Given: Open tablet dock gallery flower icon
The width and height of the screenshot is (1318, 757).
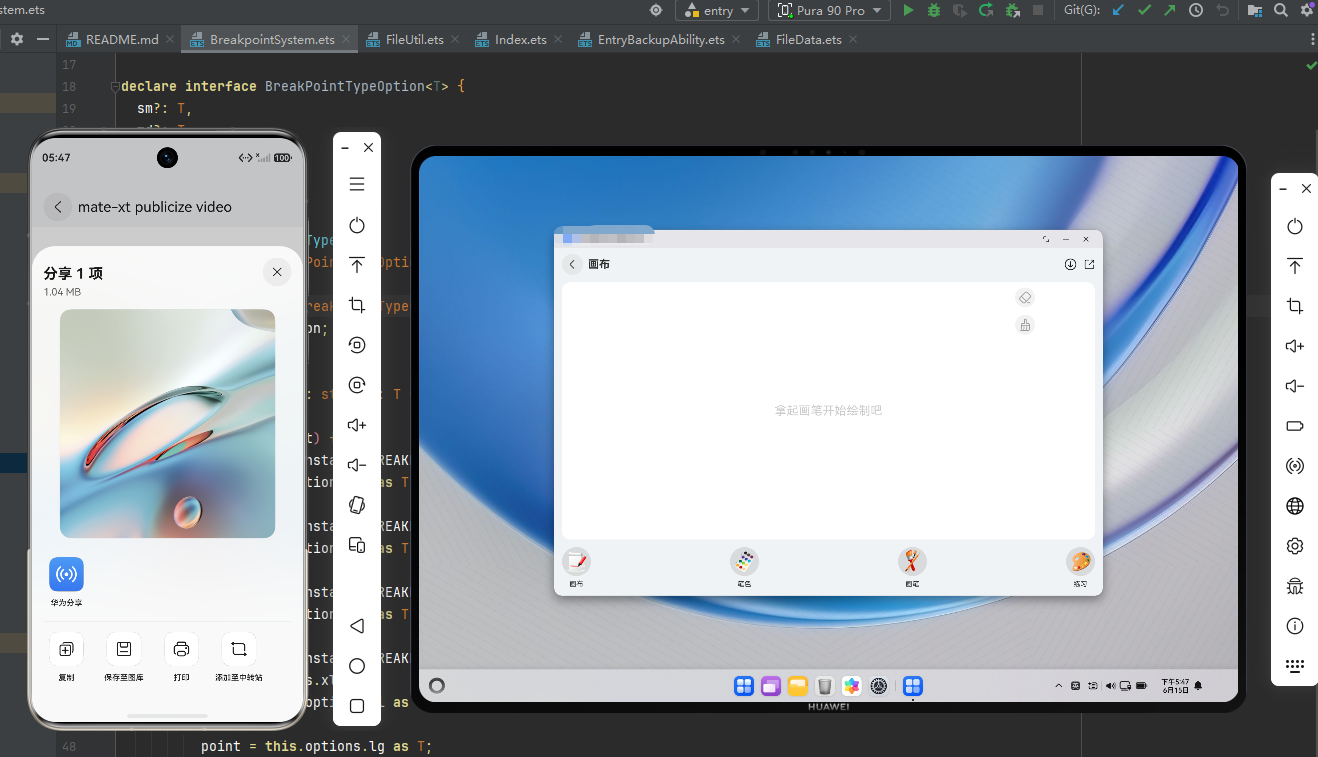Looking at the screenshot, I should 852,686.
